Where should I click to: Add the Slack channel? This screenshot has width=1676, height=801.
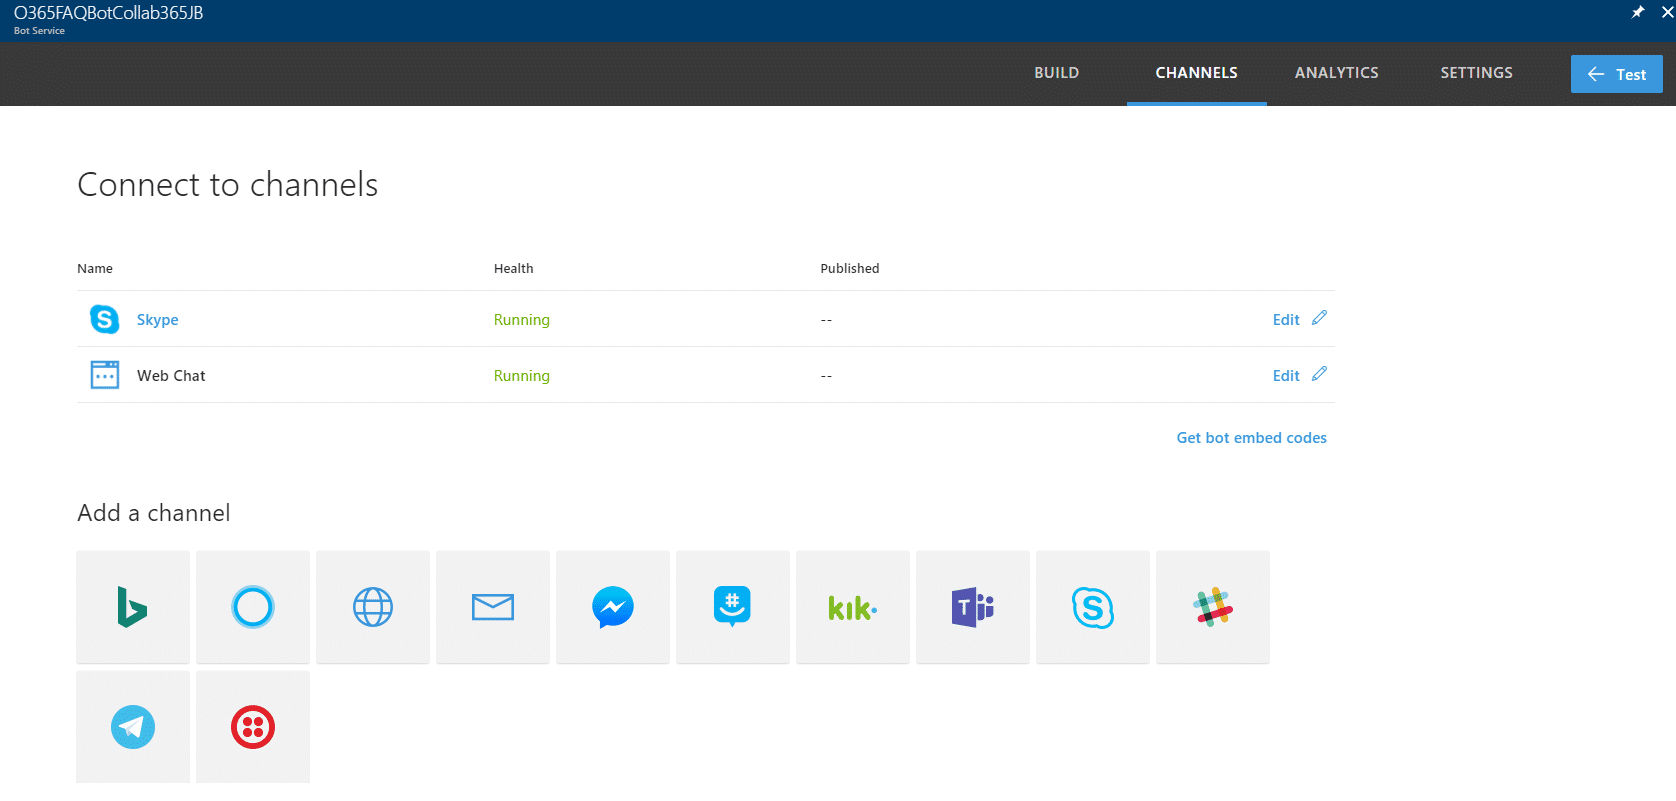(x=1213, y=607)
